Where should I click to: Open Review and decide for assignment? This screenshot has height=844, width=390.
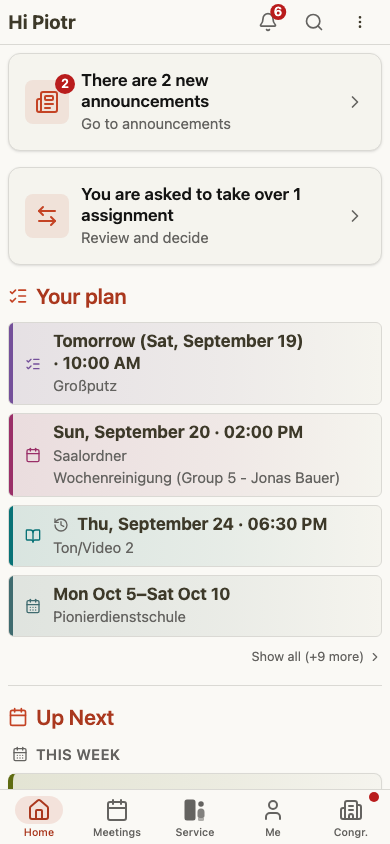point(145,238)
